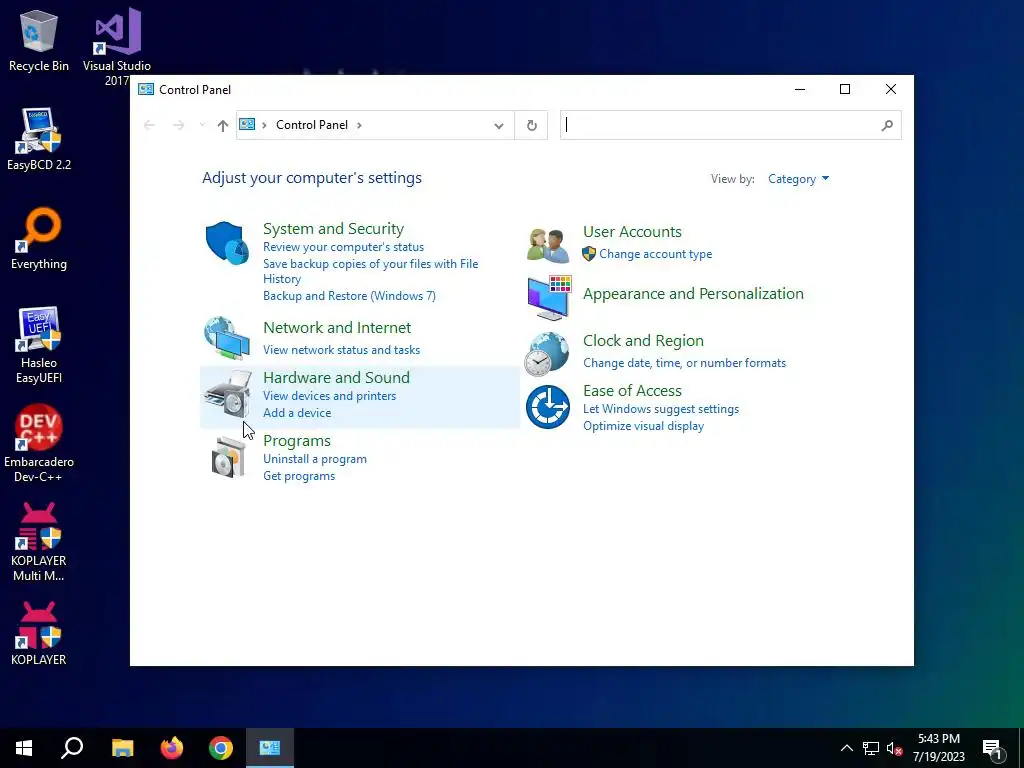Click the Control Panel address bar icon
The height and width of the screenshot is (768, 1024).
point(247,125)
